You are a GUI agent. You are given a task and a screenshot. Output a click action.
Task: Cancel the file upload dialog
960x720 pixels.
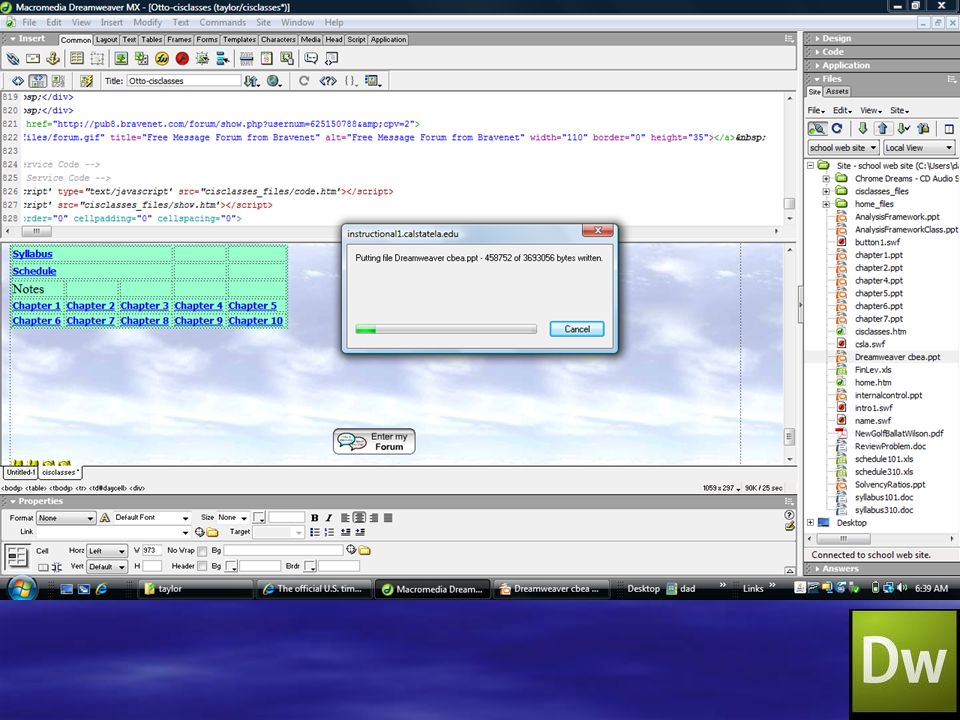tap(577, 329)
